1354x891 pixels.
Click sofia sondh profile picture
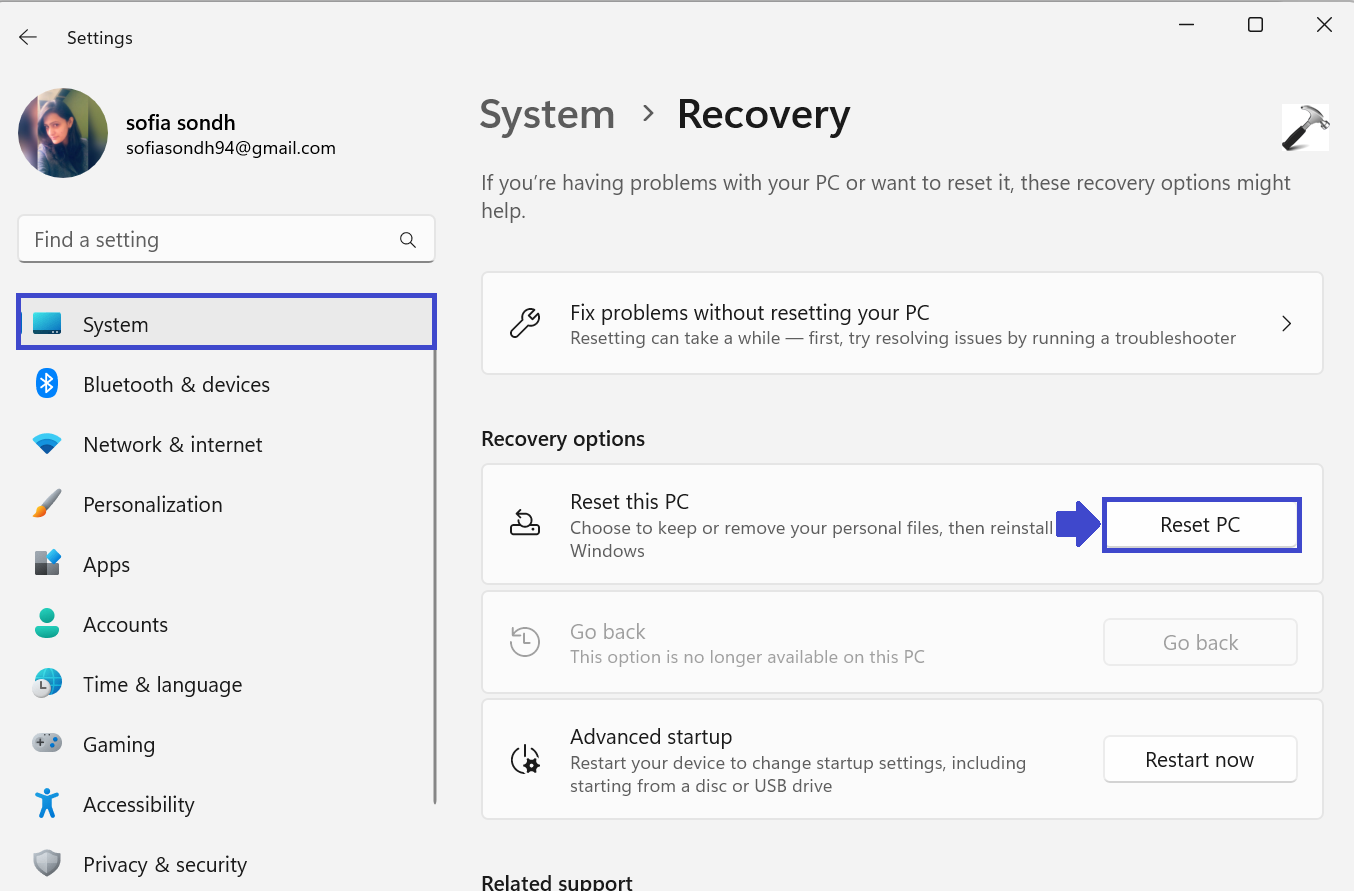[63, 133]
